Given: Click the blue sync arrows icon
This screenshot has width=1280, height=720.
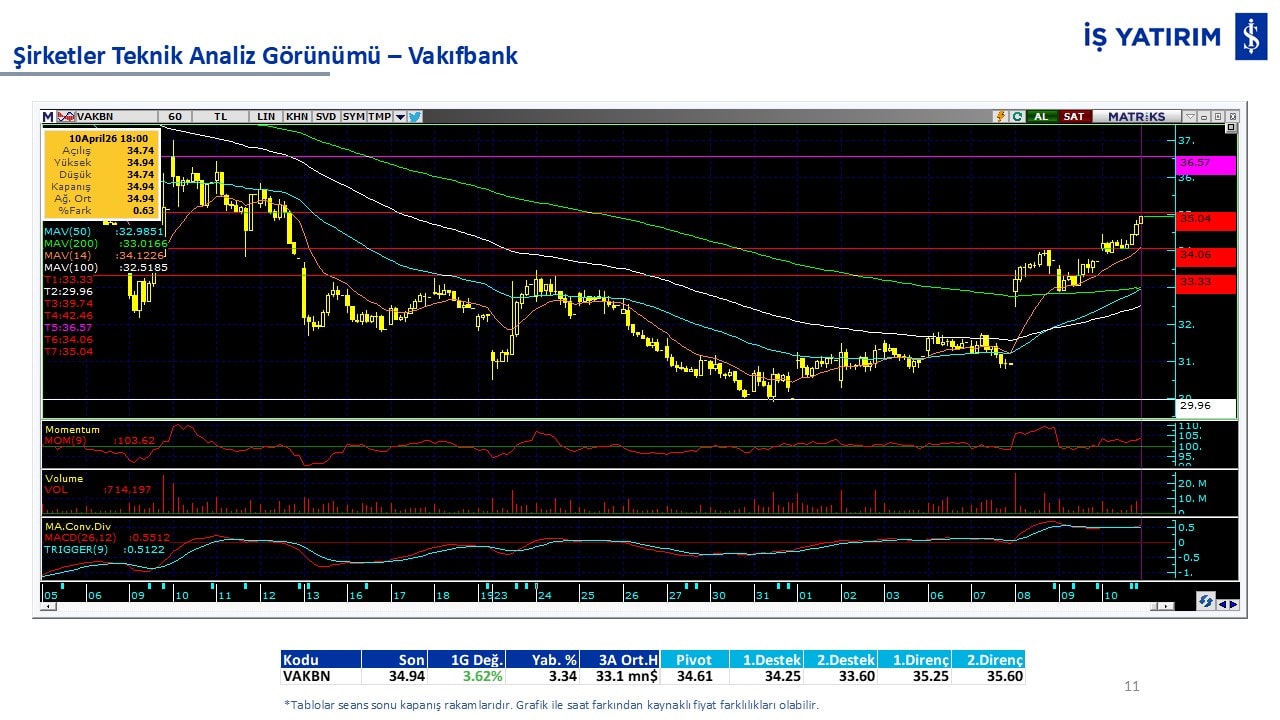Looking at the screenshot, I should [1206, 601].
